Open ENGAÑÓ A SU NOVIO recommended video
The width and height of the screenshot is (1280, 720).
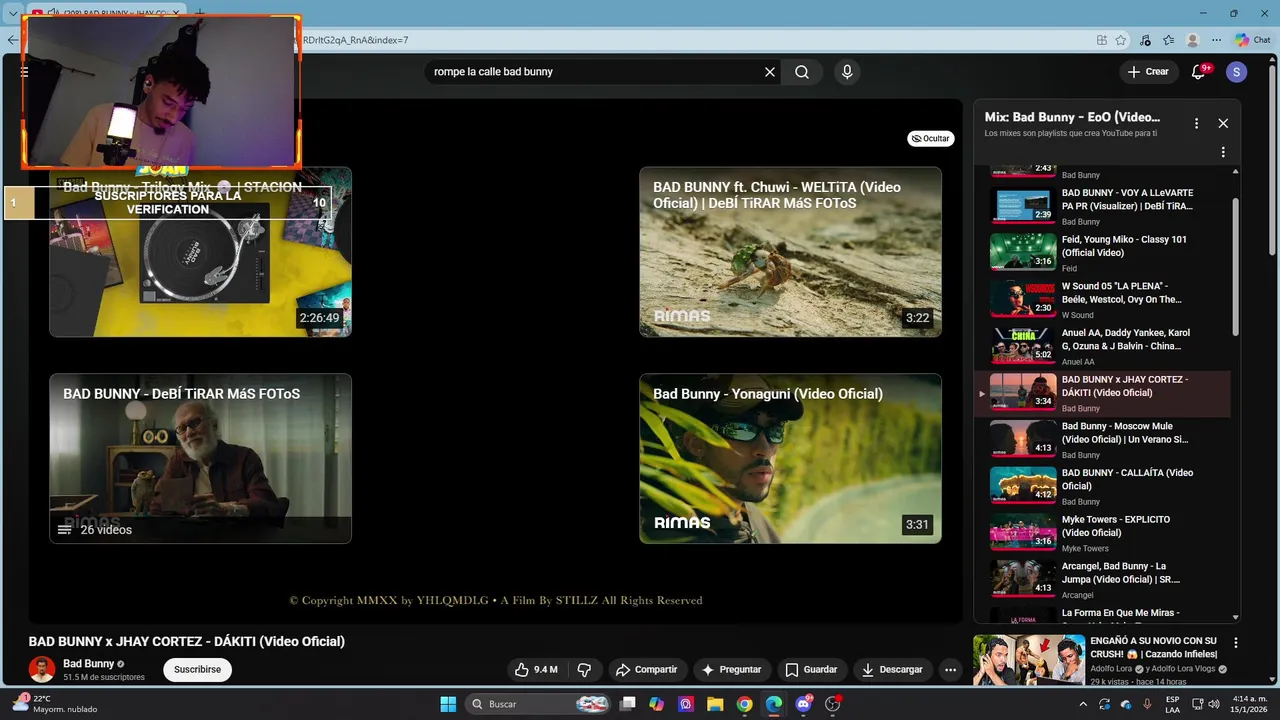1098,660
